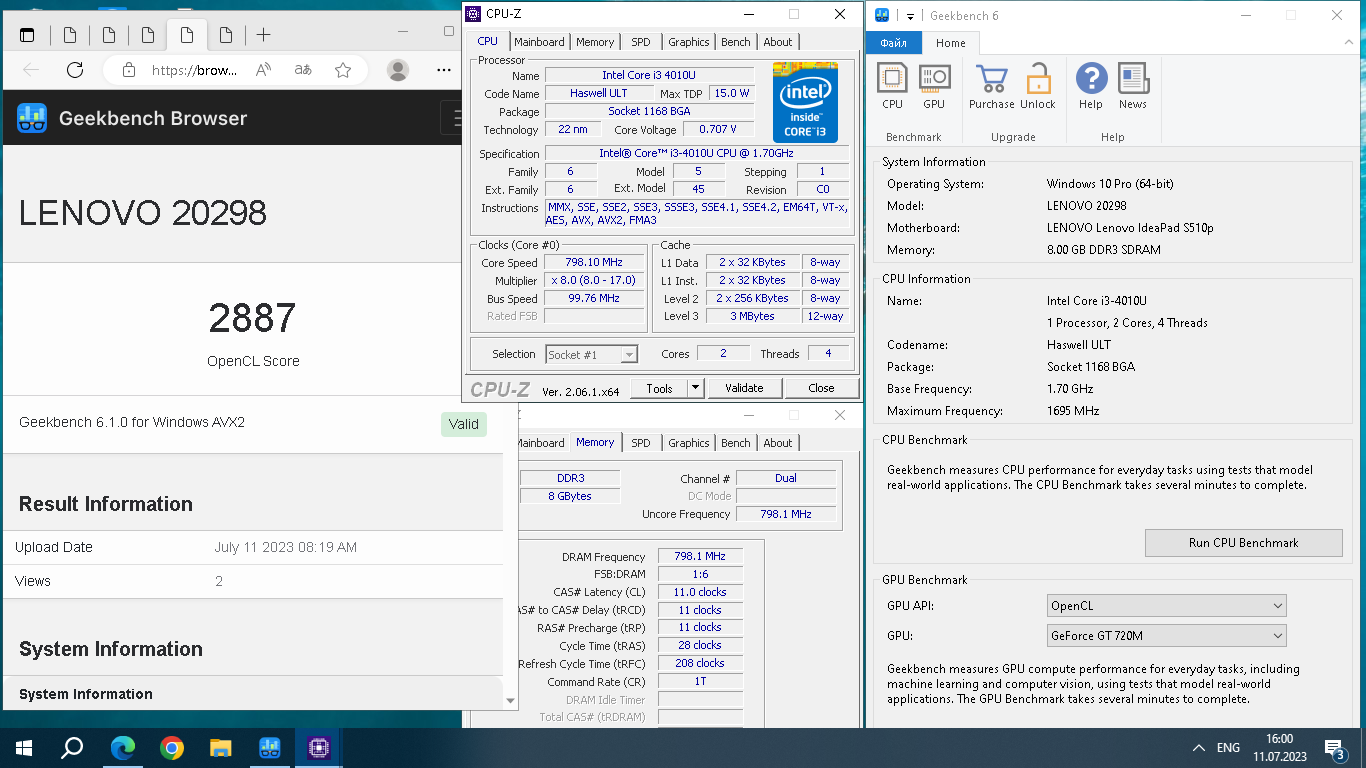Screen dimensions: 1366x768
Task: Click the DRAM Frequency 798.1 MHz value
Action: [700, 556]
